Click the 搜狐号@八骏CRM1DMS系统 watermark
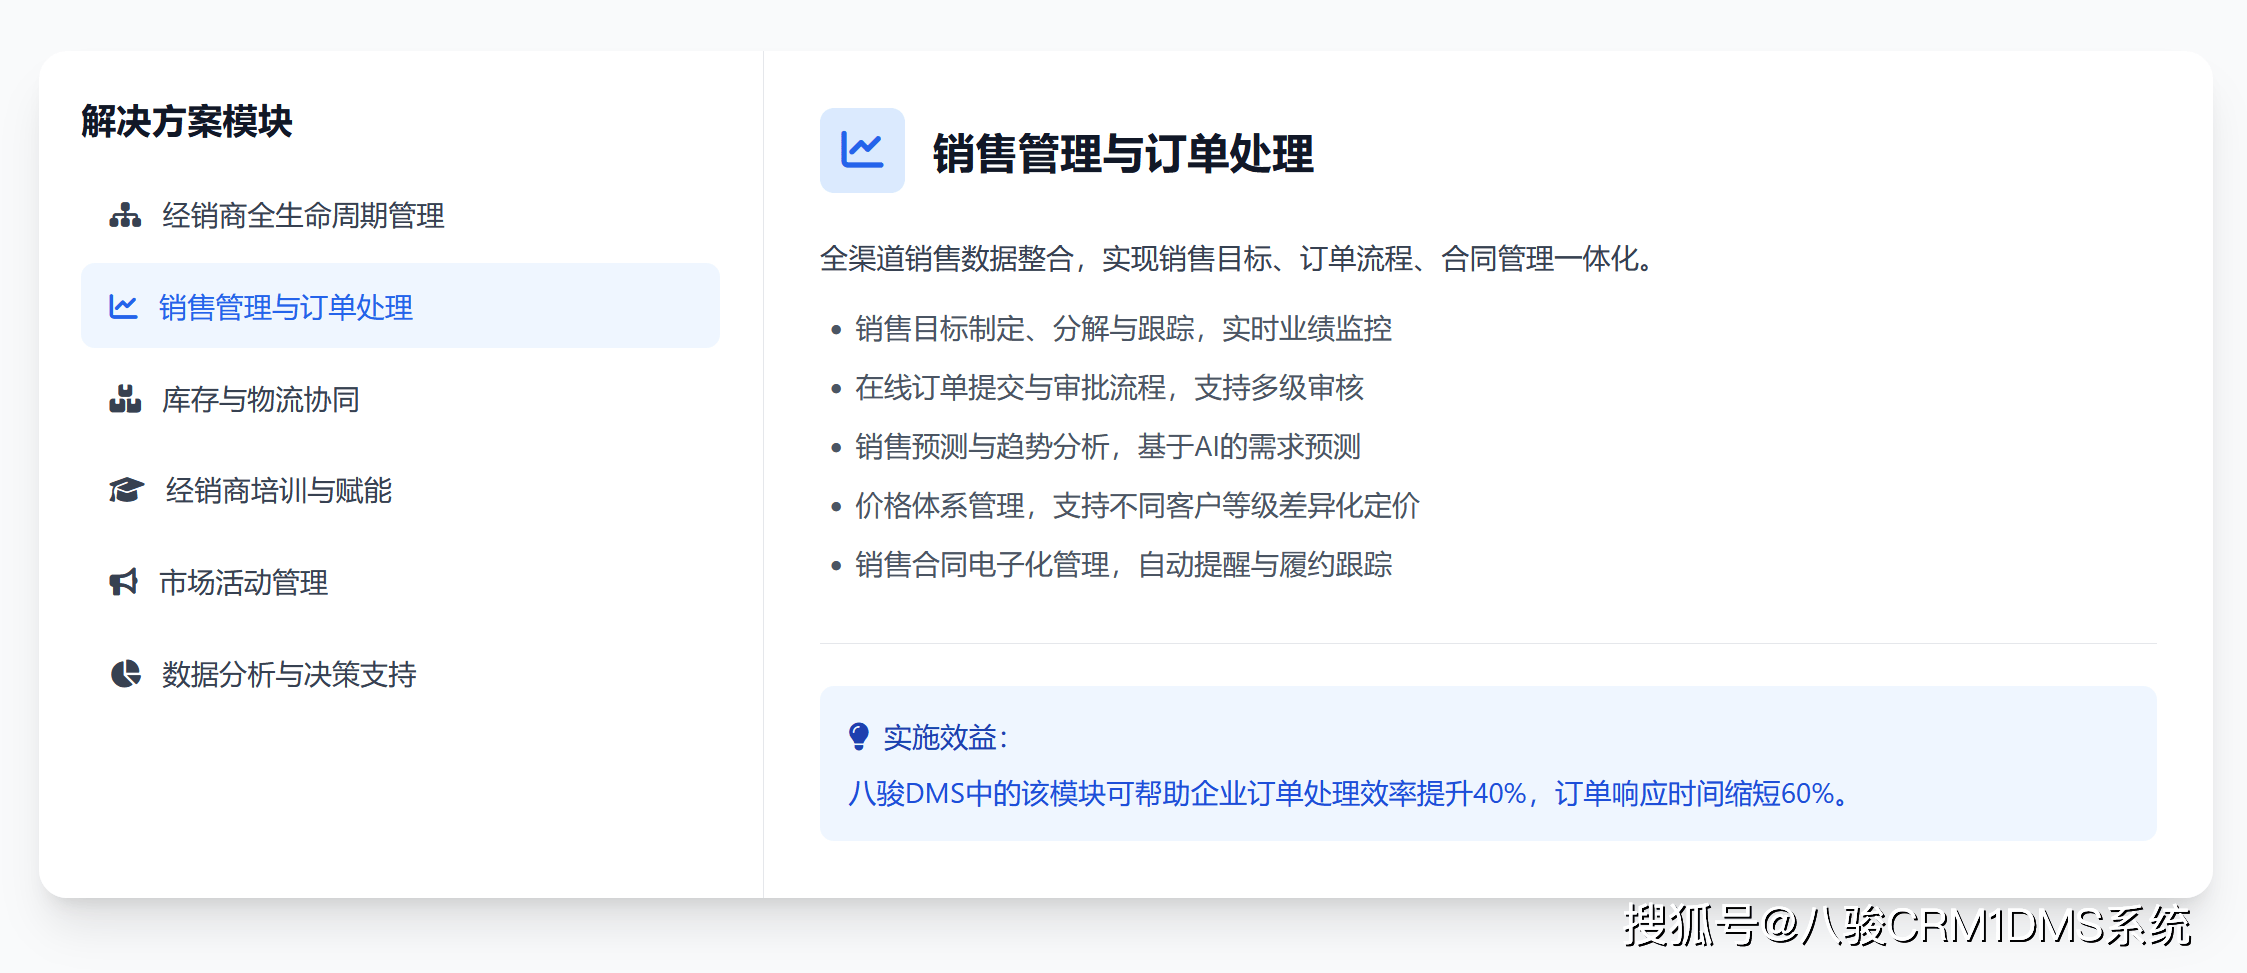Viewport: 2247px width, 973px height. coord(1907,926)
